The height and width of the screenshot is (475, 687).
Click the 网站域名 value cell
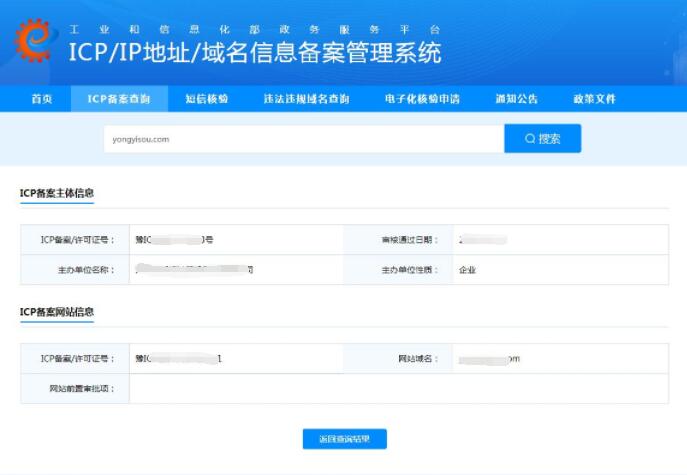coord(560,358)
